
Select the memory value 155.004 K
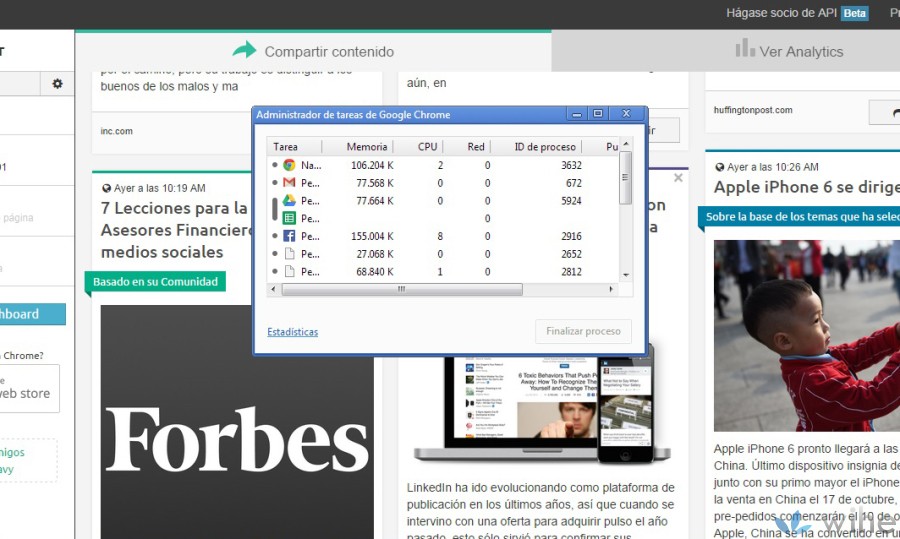(372, 236)
